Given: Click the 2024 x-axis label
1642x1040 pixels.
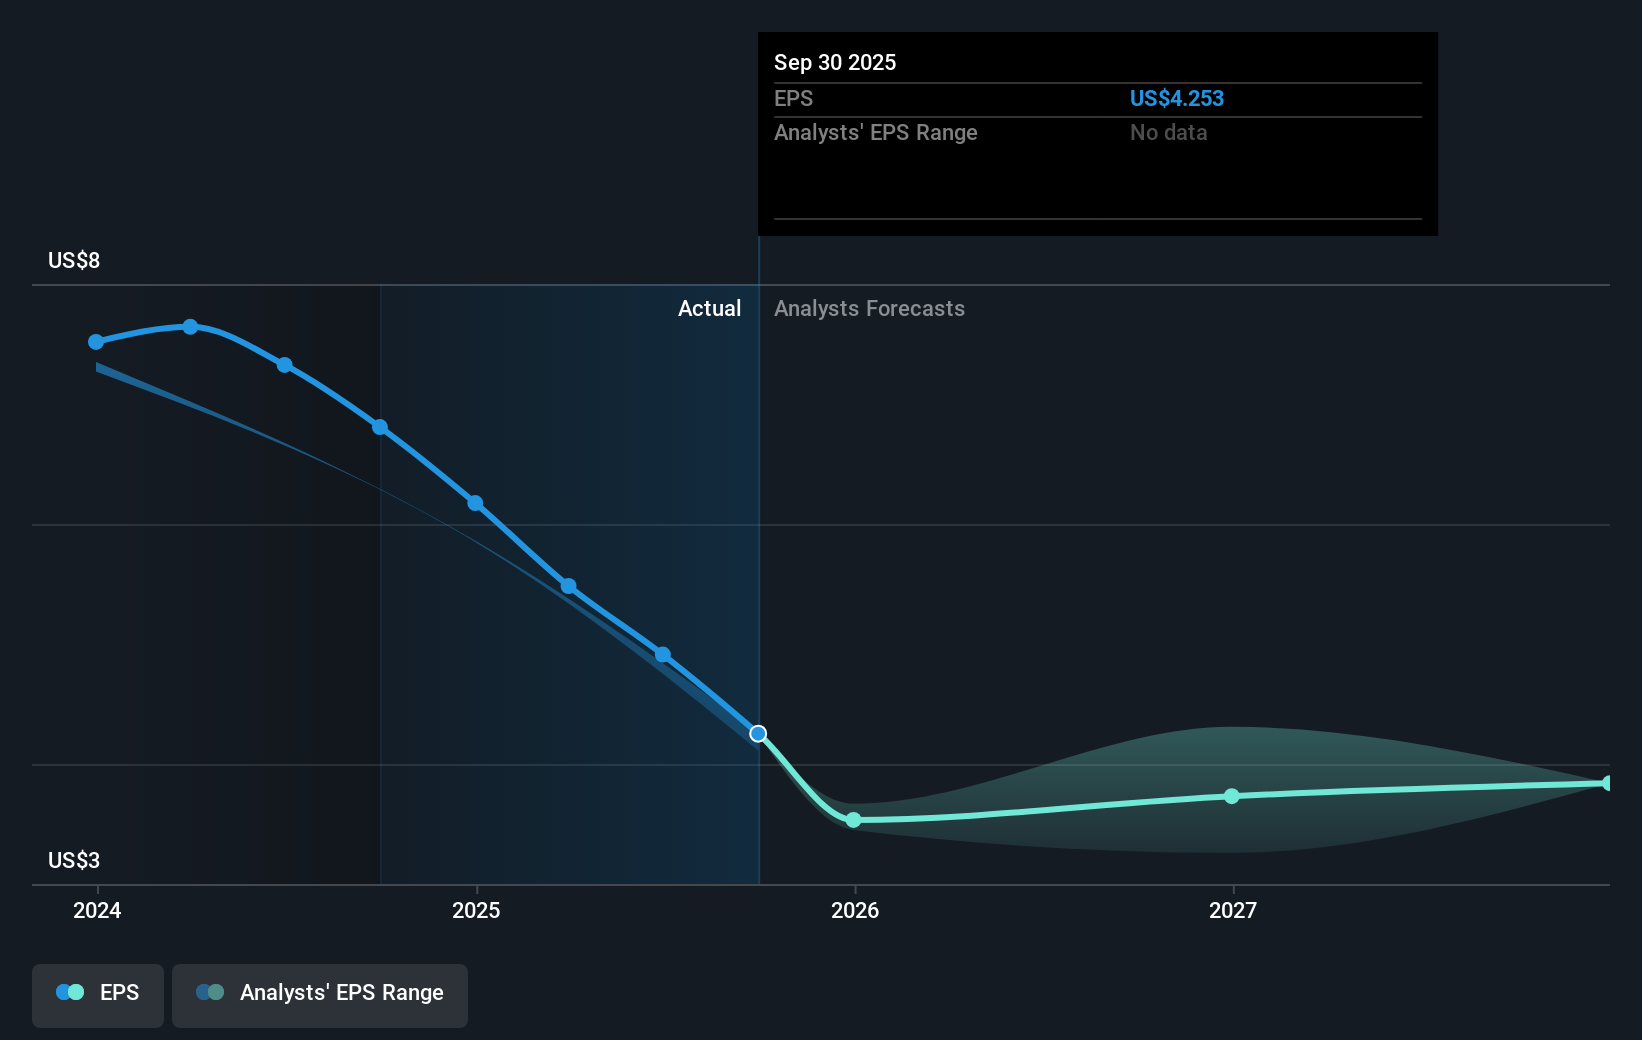Looking at the screenshot, I should (97, 910).
